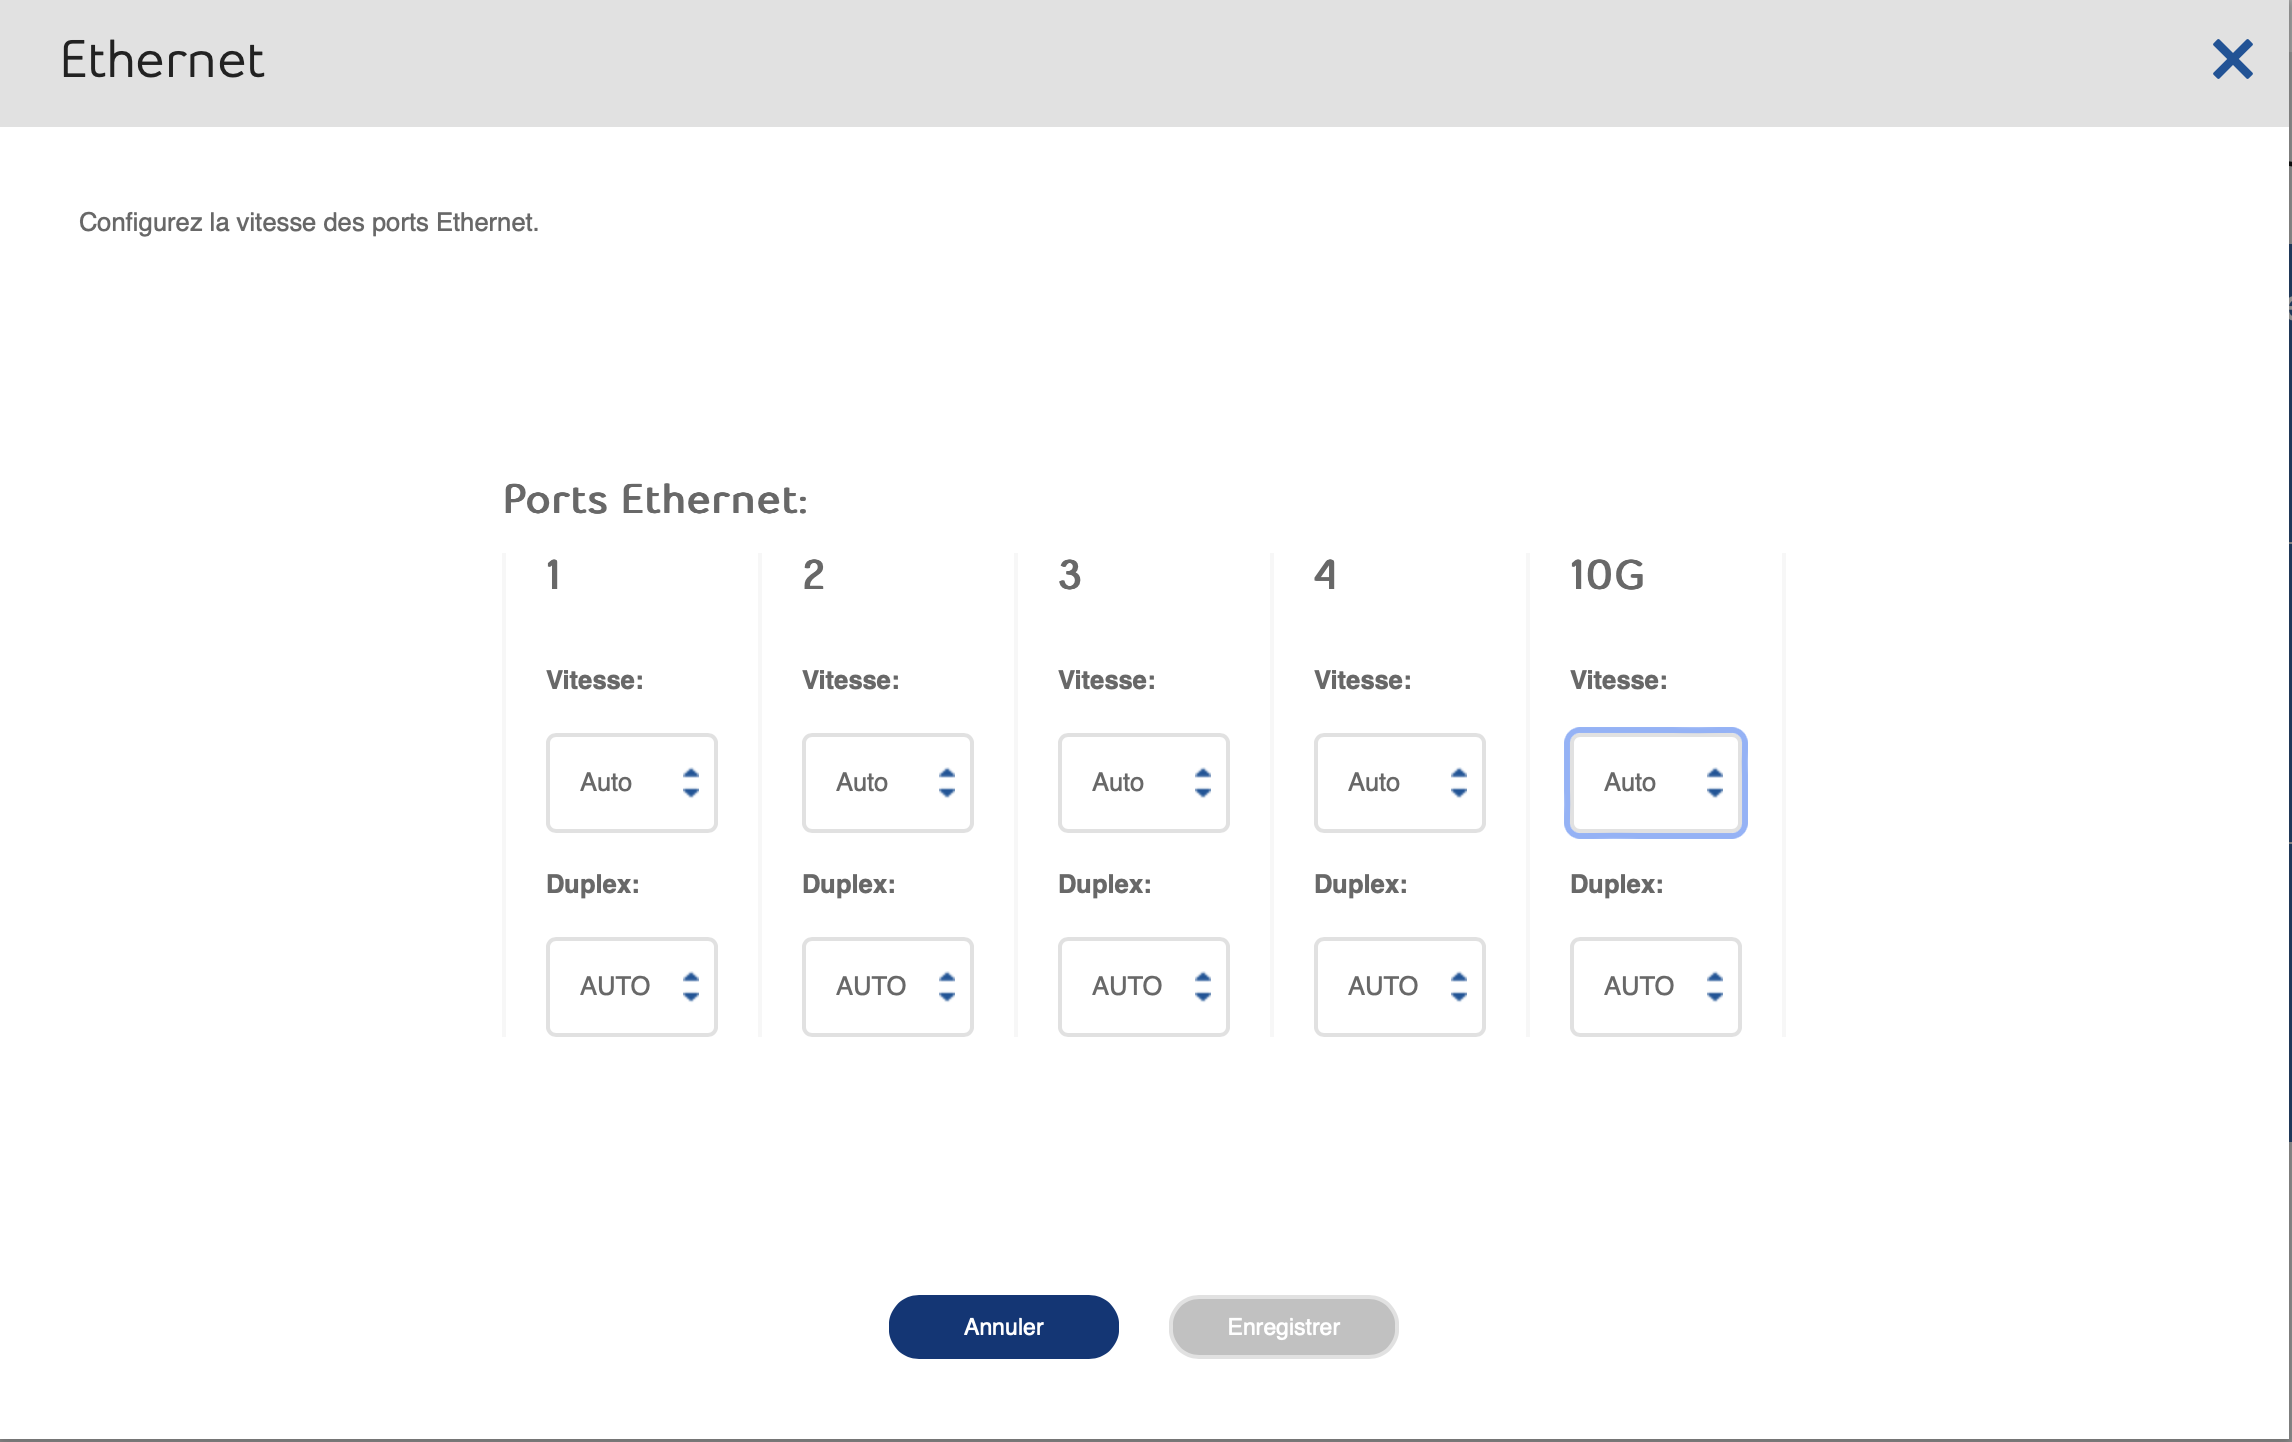Click the stepper arrows on port 1 Vitesse
The height and width of the screenshot is (1442, 2292).
tap(691, 783)
